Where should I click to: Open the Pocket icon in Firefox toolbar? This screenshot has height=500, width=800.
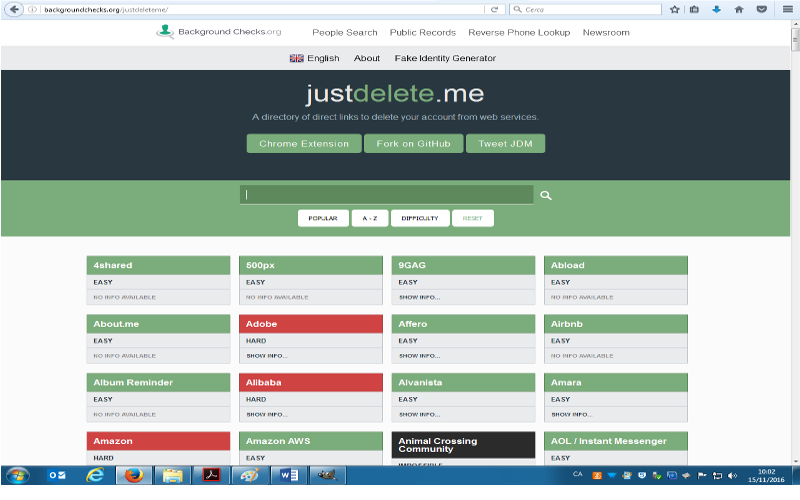click(761, 9)
